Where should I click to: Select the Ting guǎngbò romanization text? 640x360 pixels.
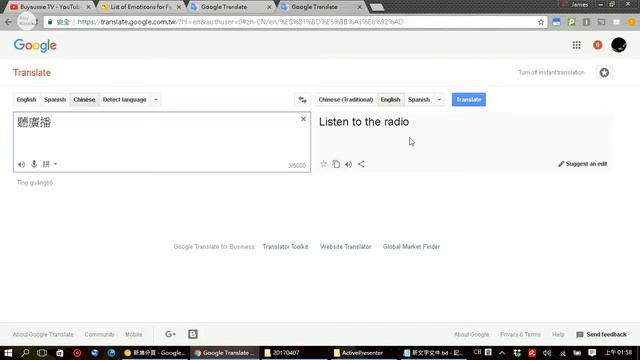35,182
